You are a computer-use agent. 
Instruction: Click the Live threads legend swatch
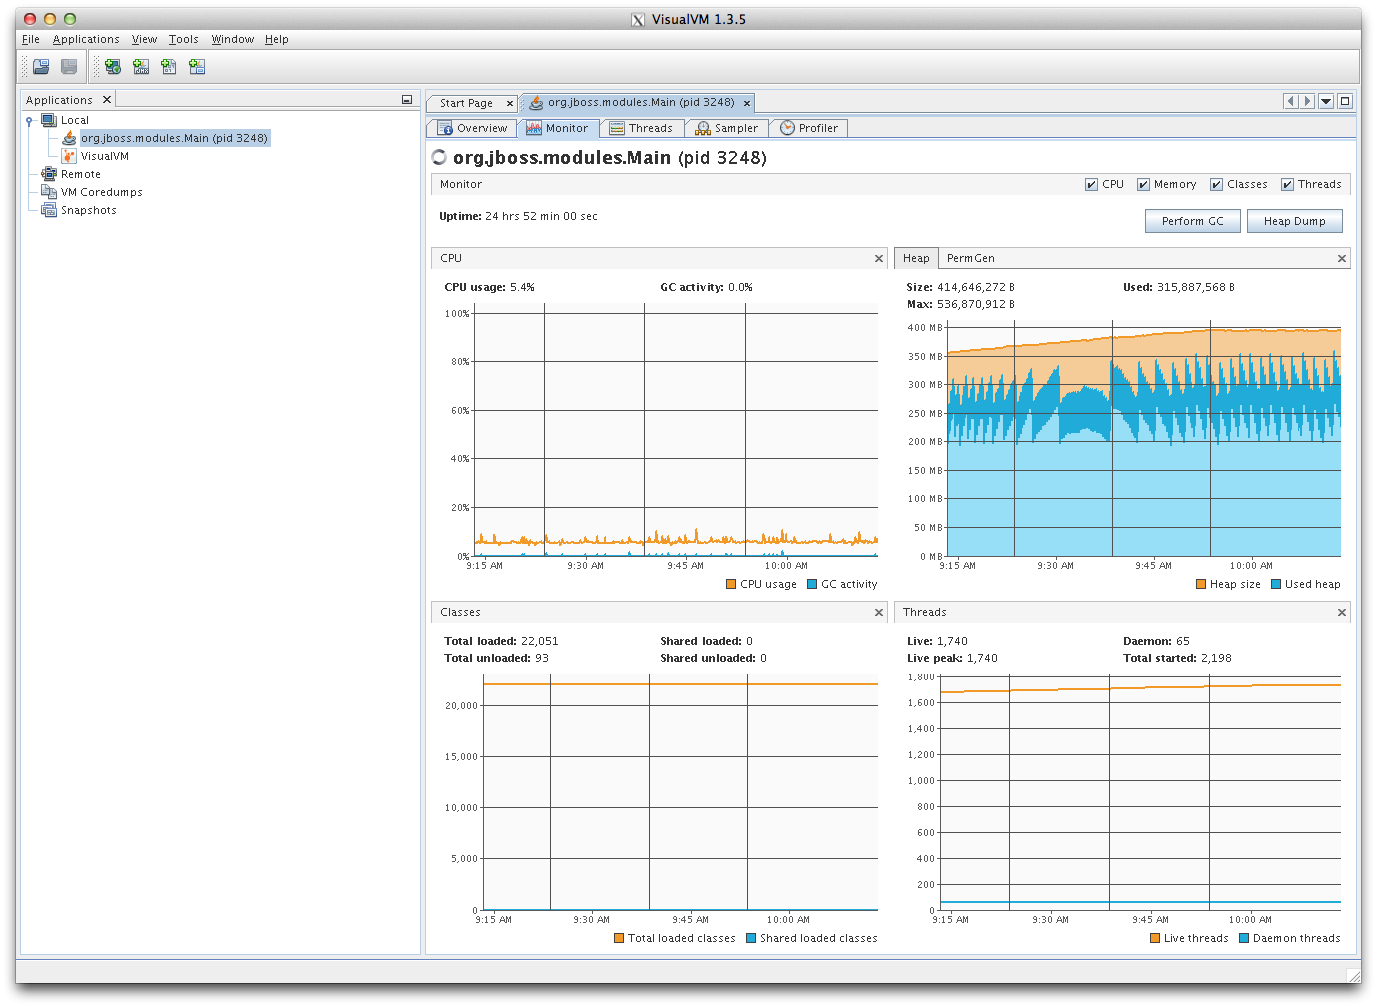point(1155,938)
